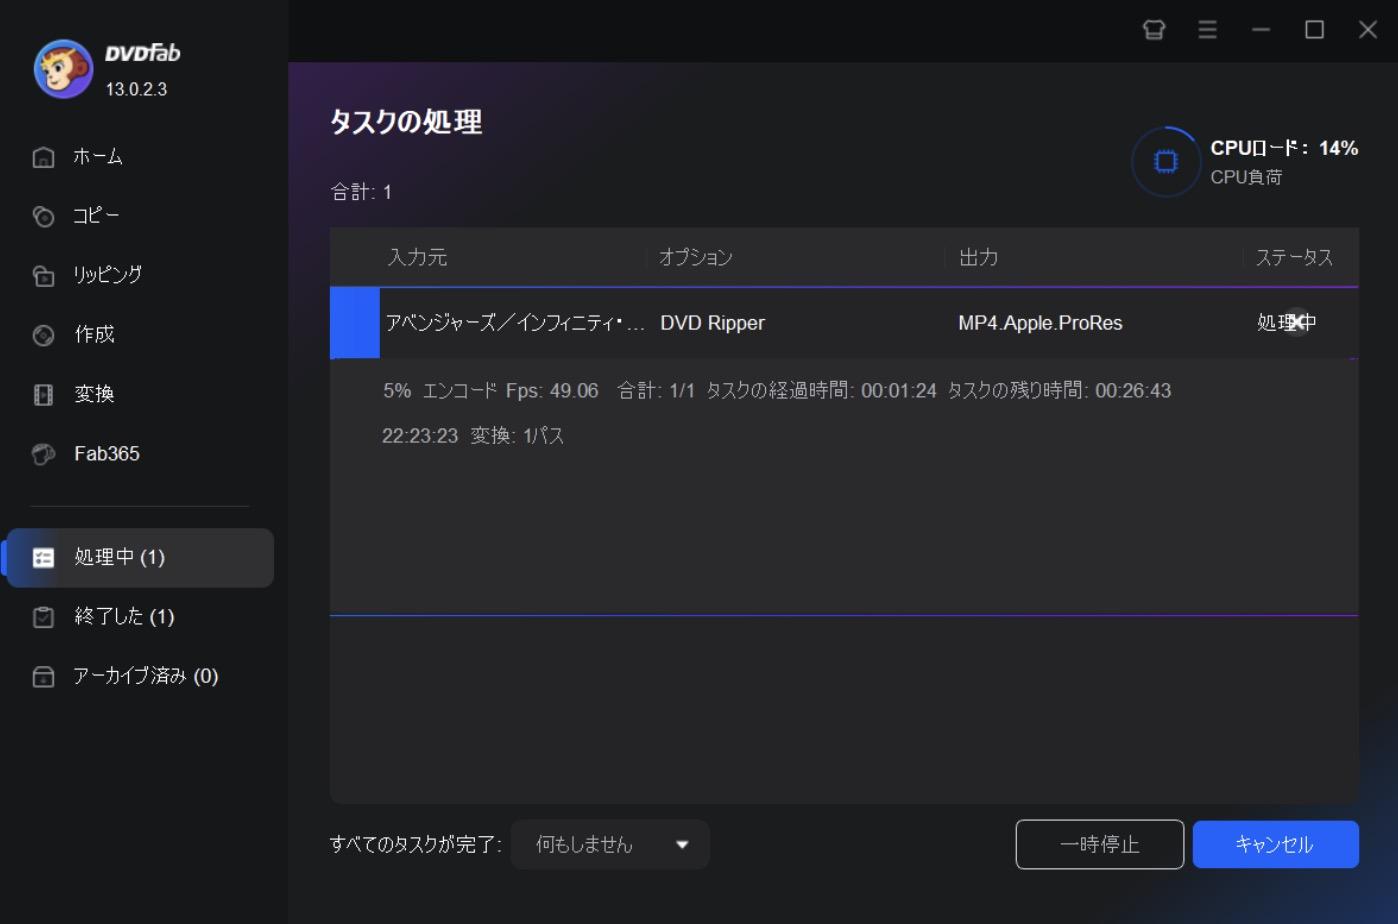Maximize the DVDFab window

tap(1314, 30)
